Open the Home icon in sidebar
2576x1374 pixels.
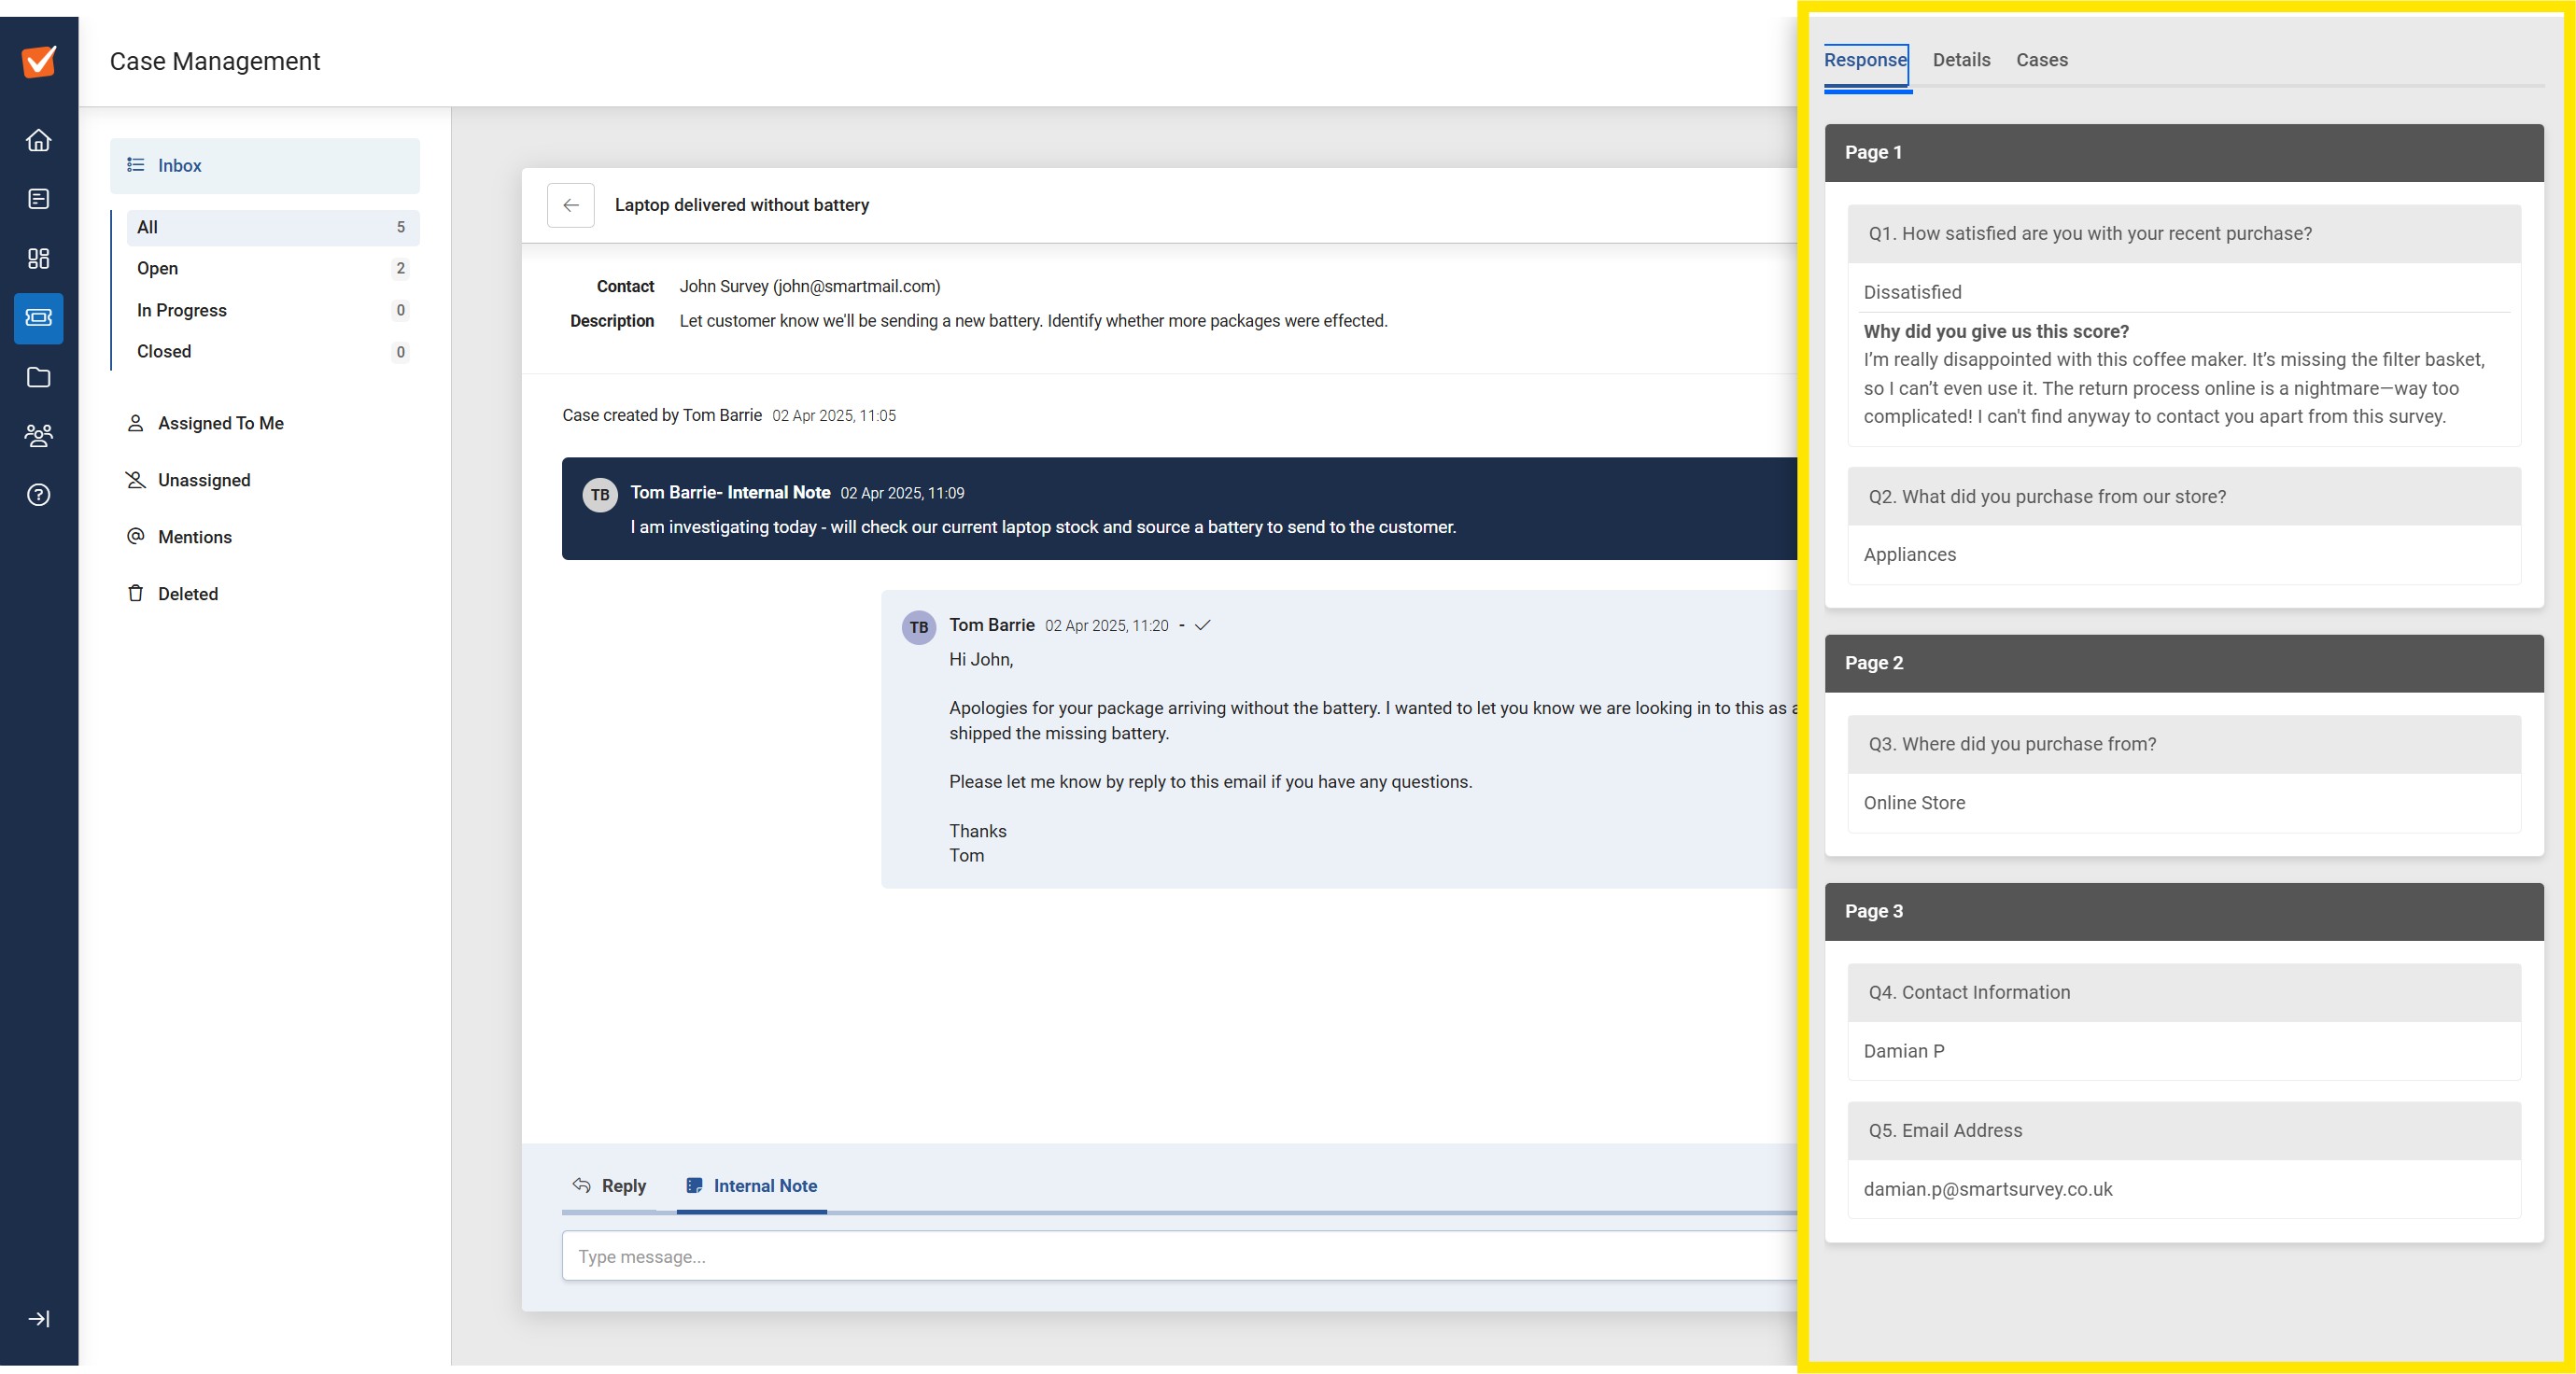(39, 140)
